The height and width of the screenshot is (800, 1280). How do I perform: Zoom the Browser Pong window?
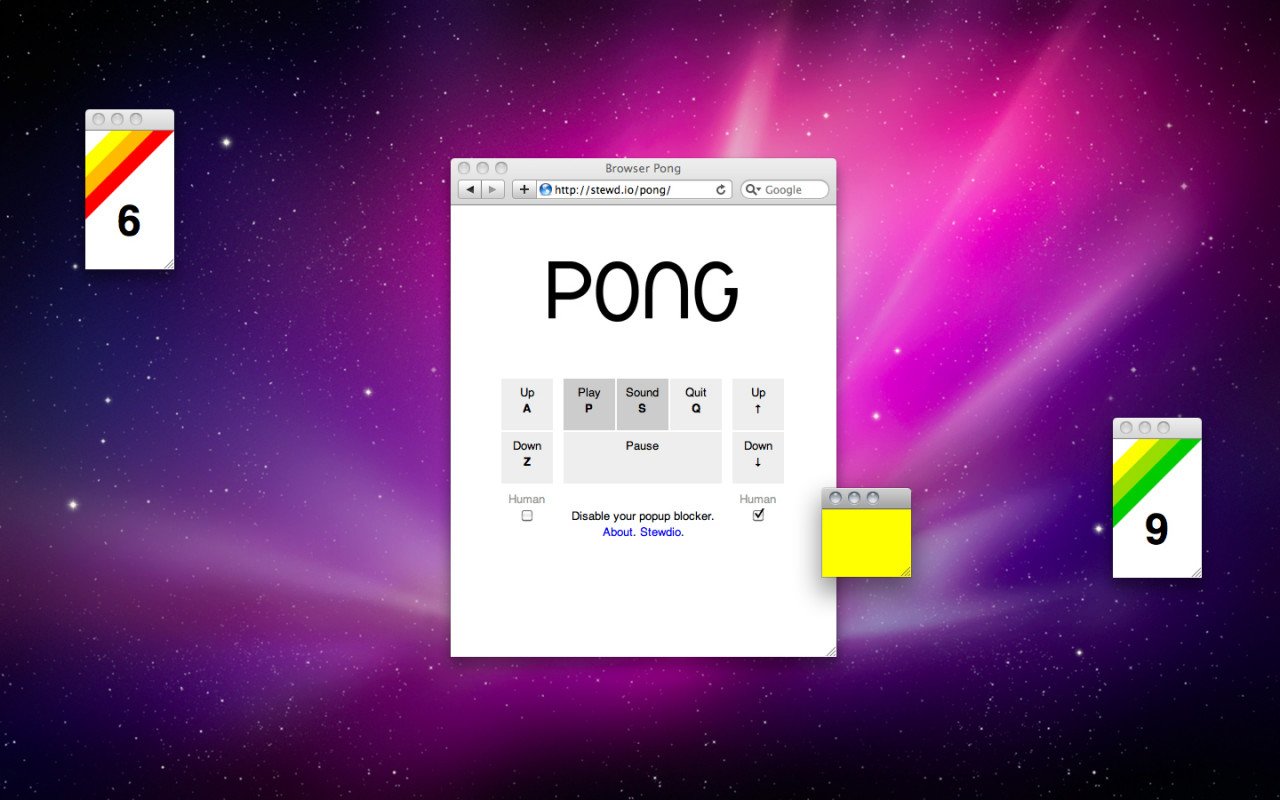pyautogui.click(x=501, y=168)
